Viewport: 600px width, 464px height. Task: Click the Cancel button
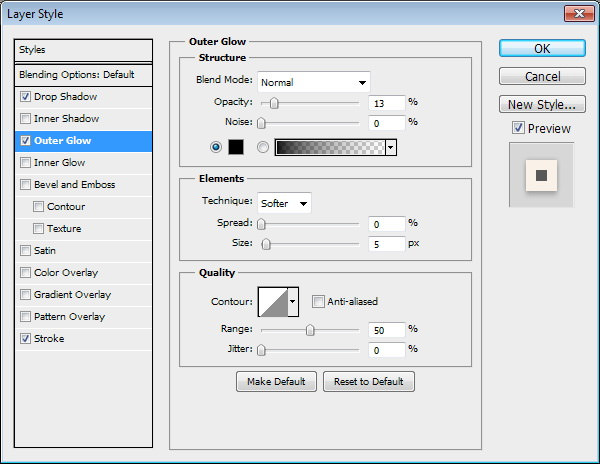[542, 76]
